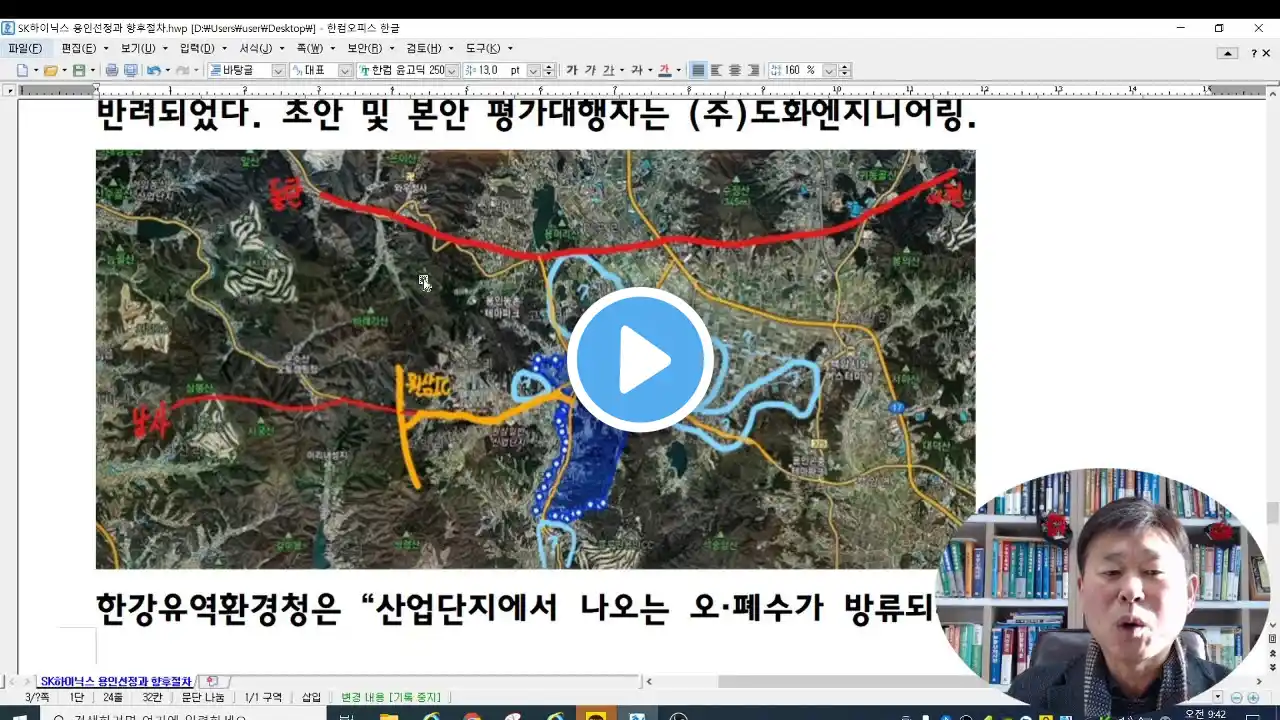Screen dimensions: 1280x720
Task: Click the 3/?쪽 page indicator
Action: pyautogui.click(x=37, y=697)
